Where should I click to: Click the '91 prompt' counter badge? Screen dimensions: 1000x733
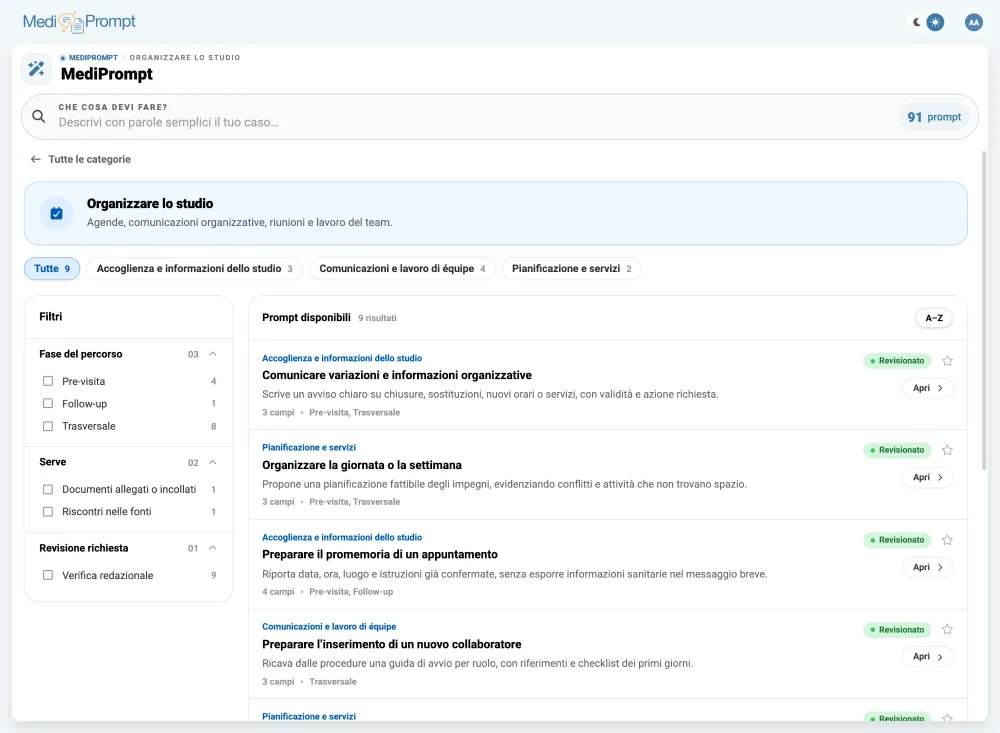934,117
